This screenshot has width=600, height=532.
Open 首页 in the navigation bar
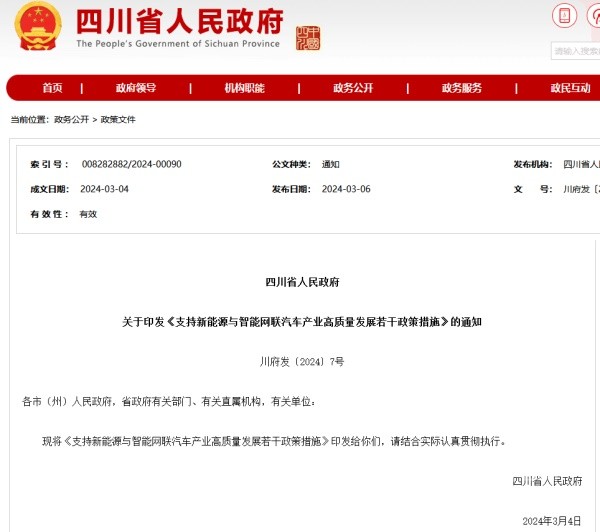click(x=52, y=88)
